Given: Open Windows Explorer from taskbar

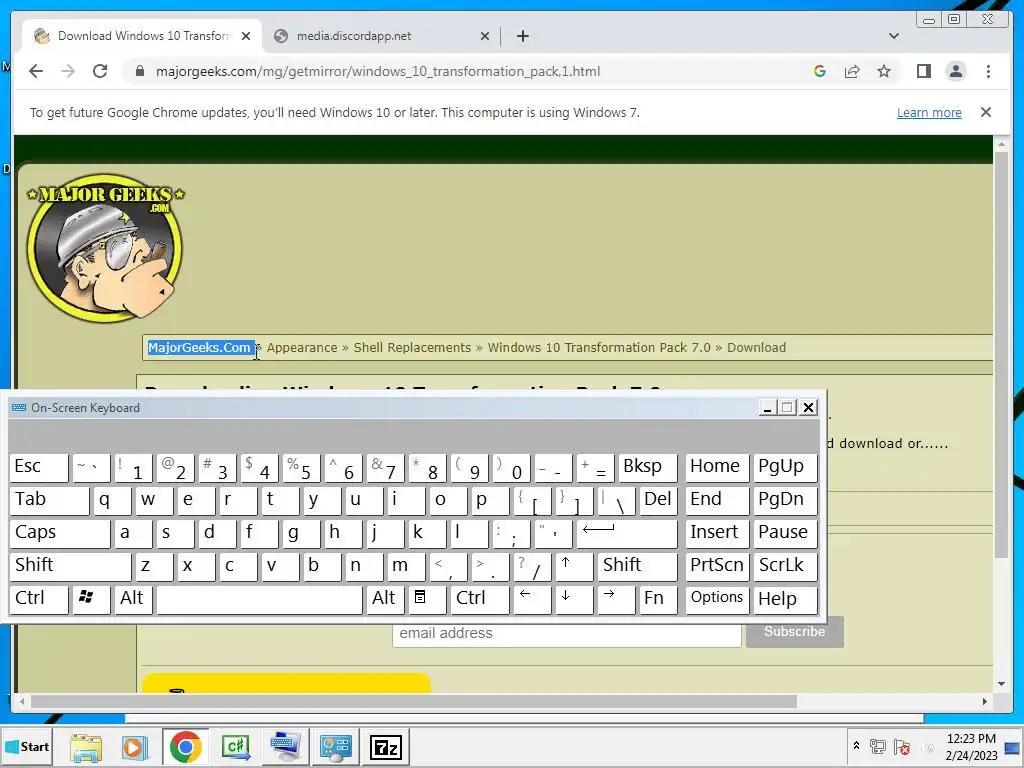Looking at the screenshot, I should 86,747.
